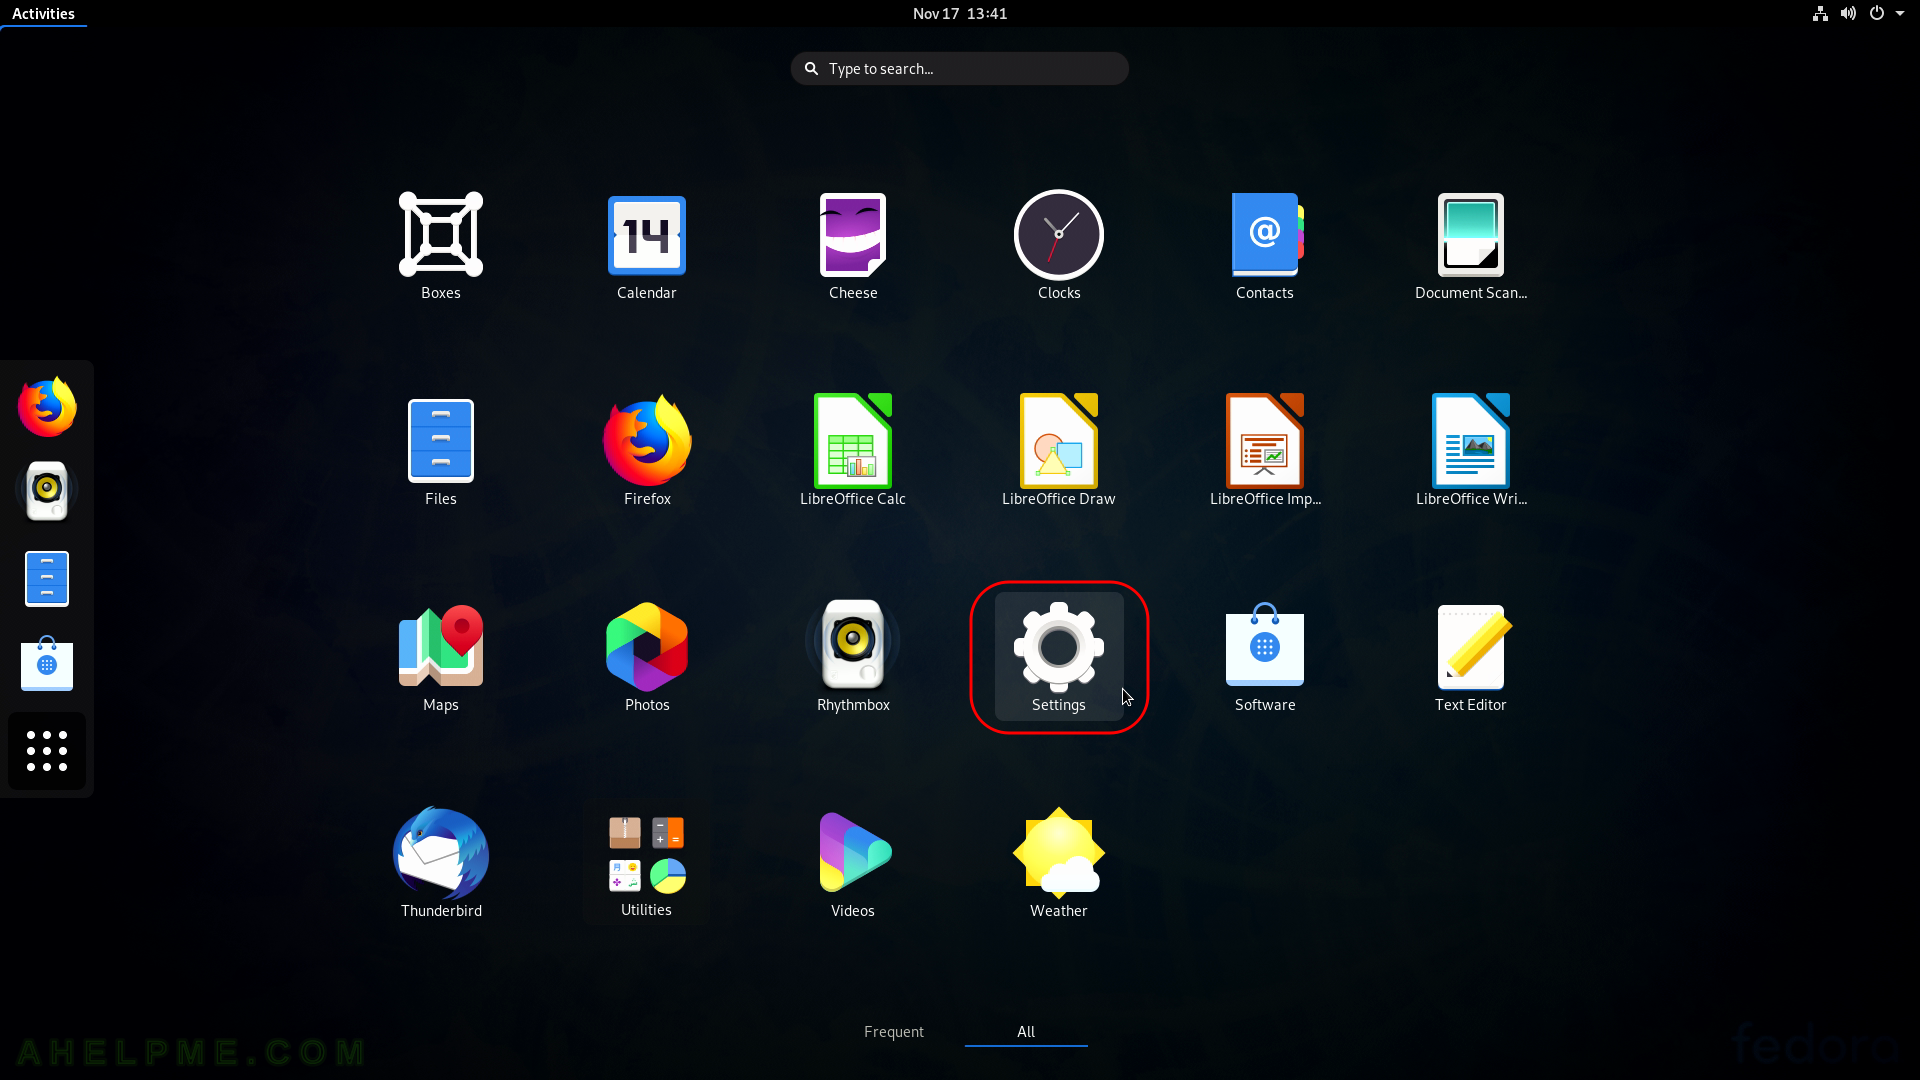Click the power icon in top bar
This screenshot has height=1080, width=1920.
(1877, 14)
